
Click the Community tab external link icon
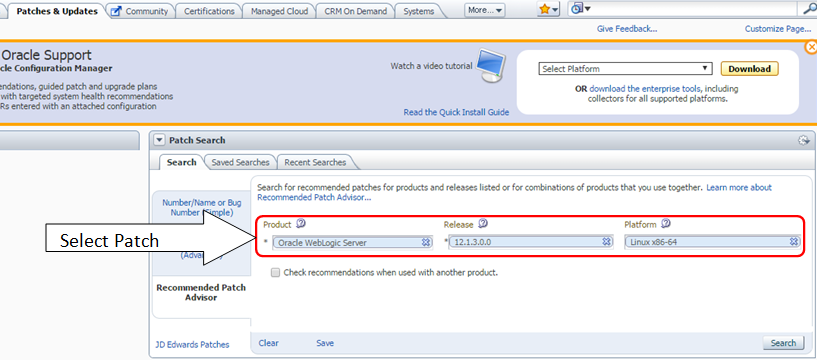(117, 11)
